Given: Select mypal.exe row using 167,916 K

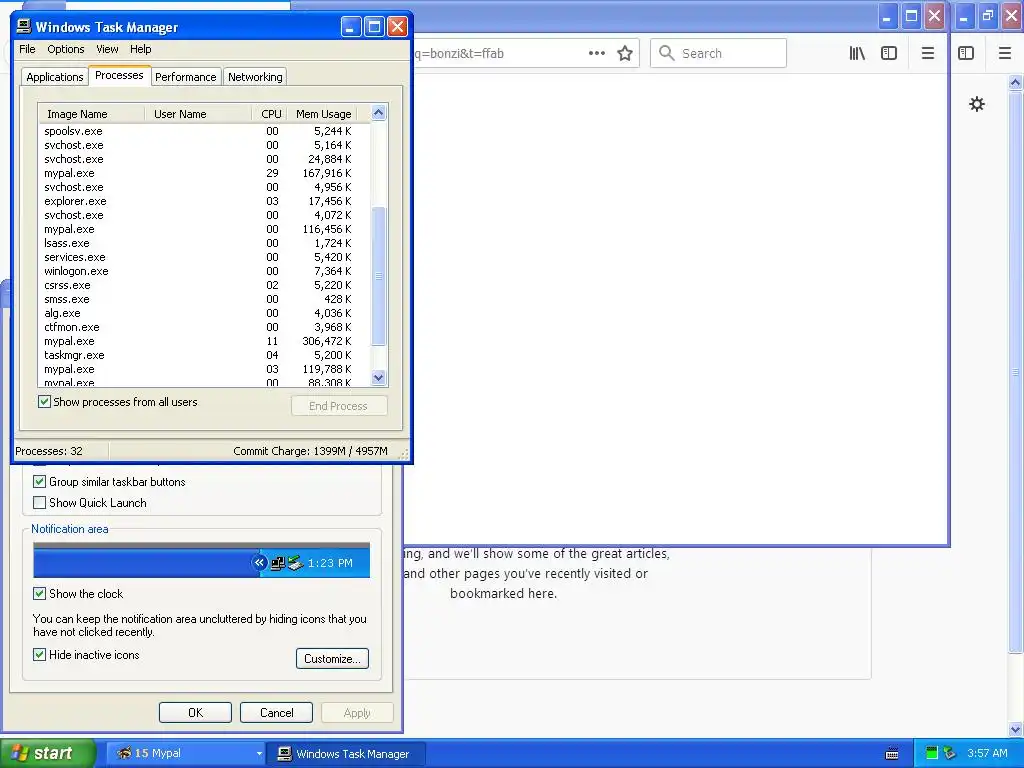Looking at the screenshot, I should point(204,173).
